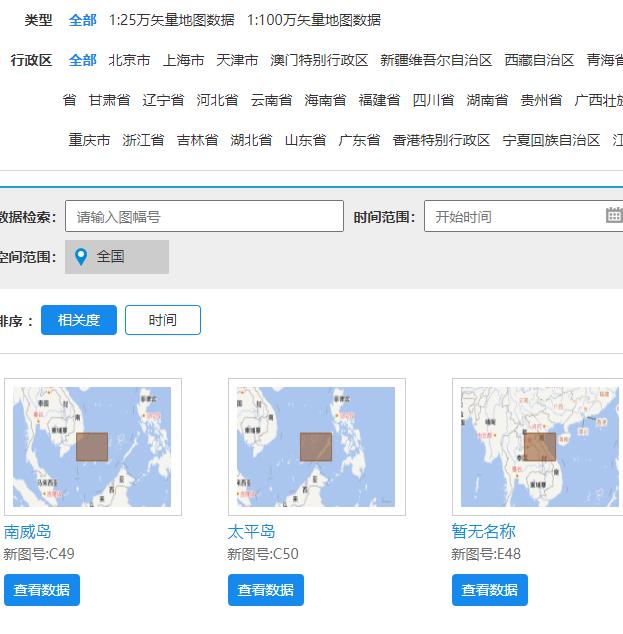Click 查看数据 for 南威岛 C49

tap(42, 590)
